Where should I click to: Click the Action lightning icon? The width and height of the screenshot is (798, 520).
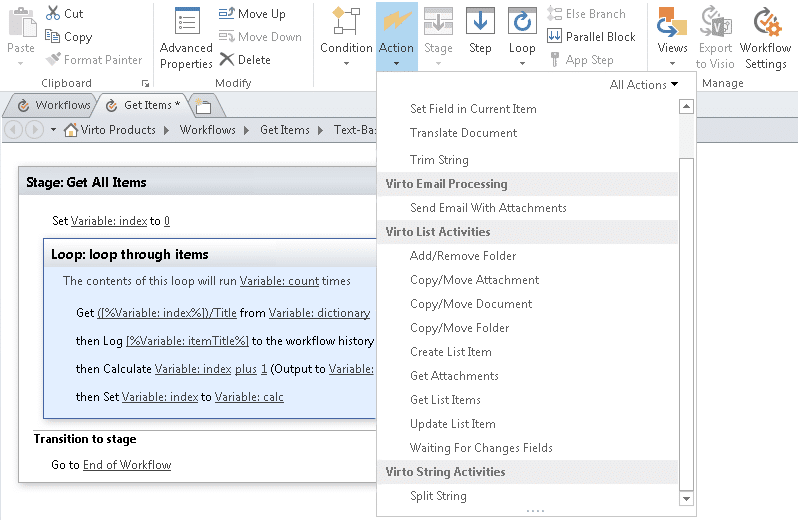click(396, 21)
